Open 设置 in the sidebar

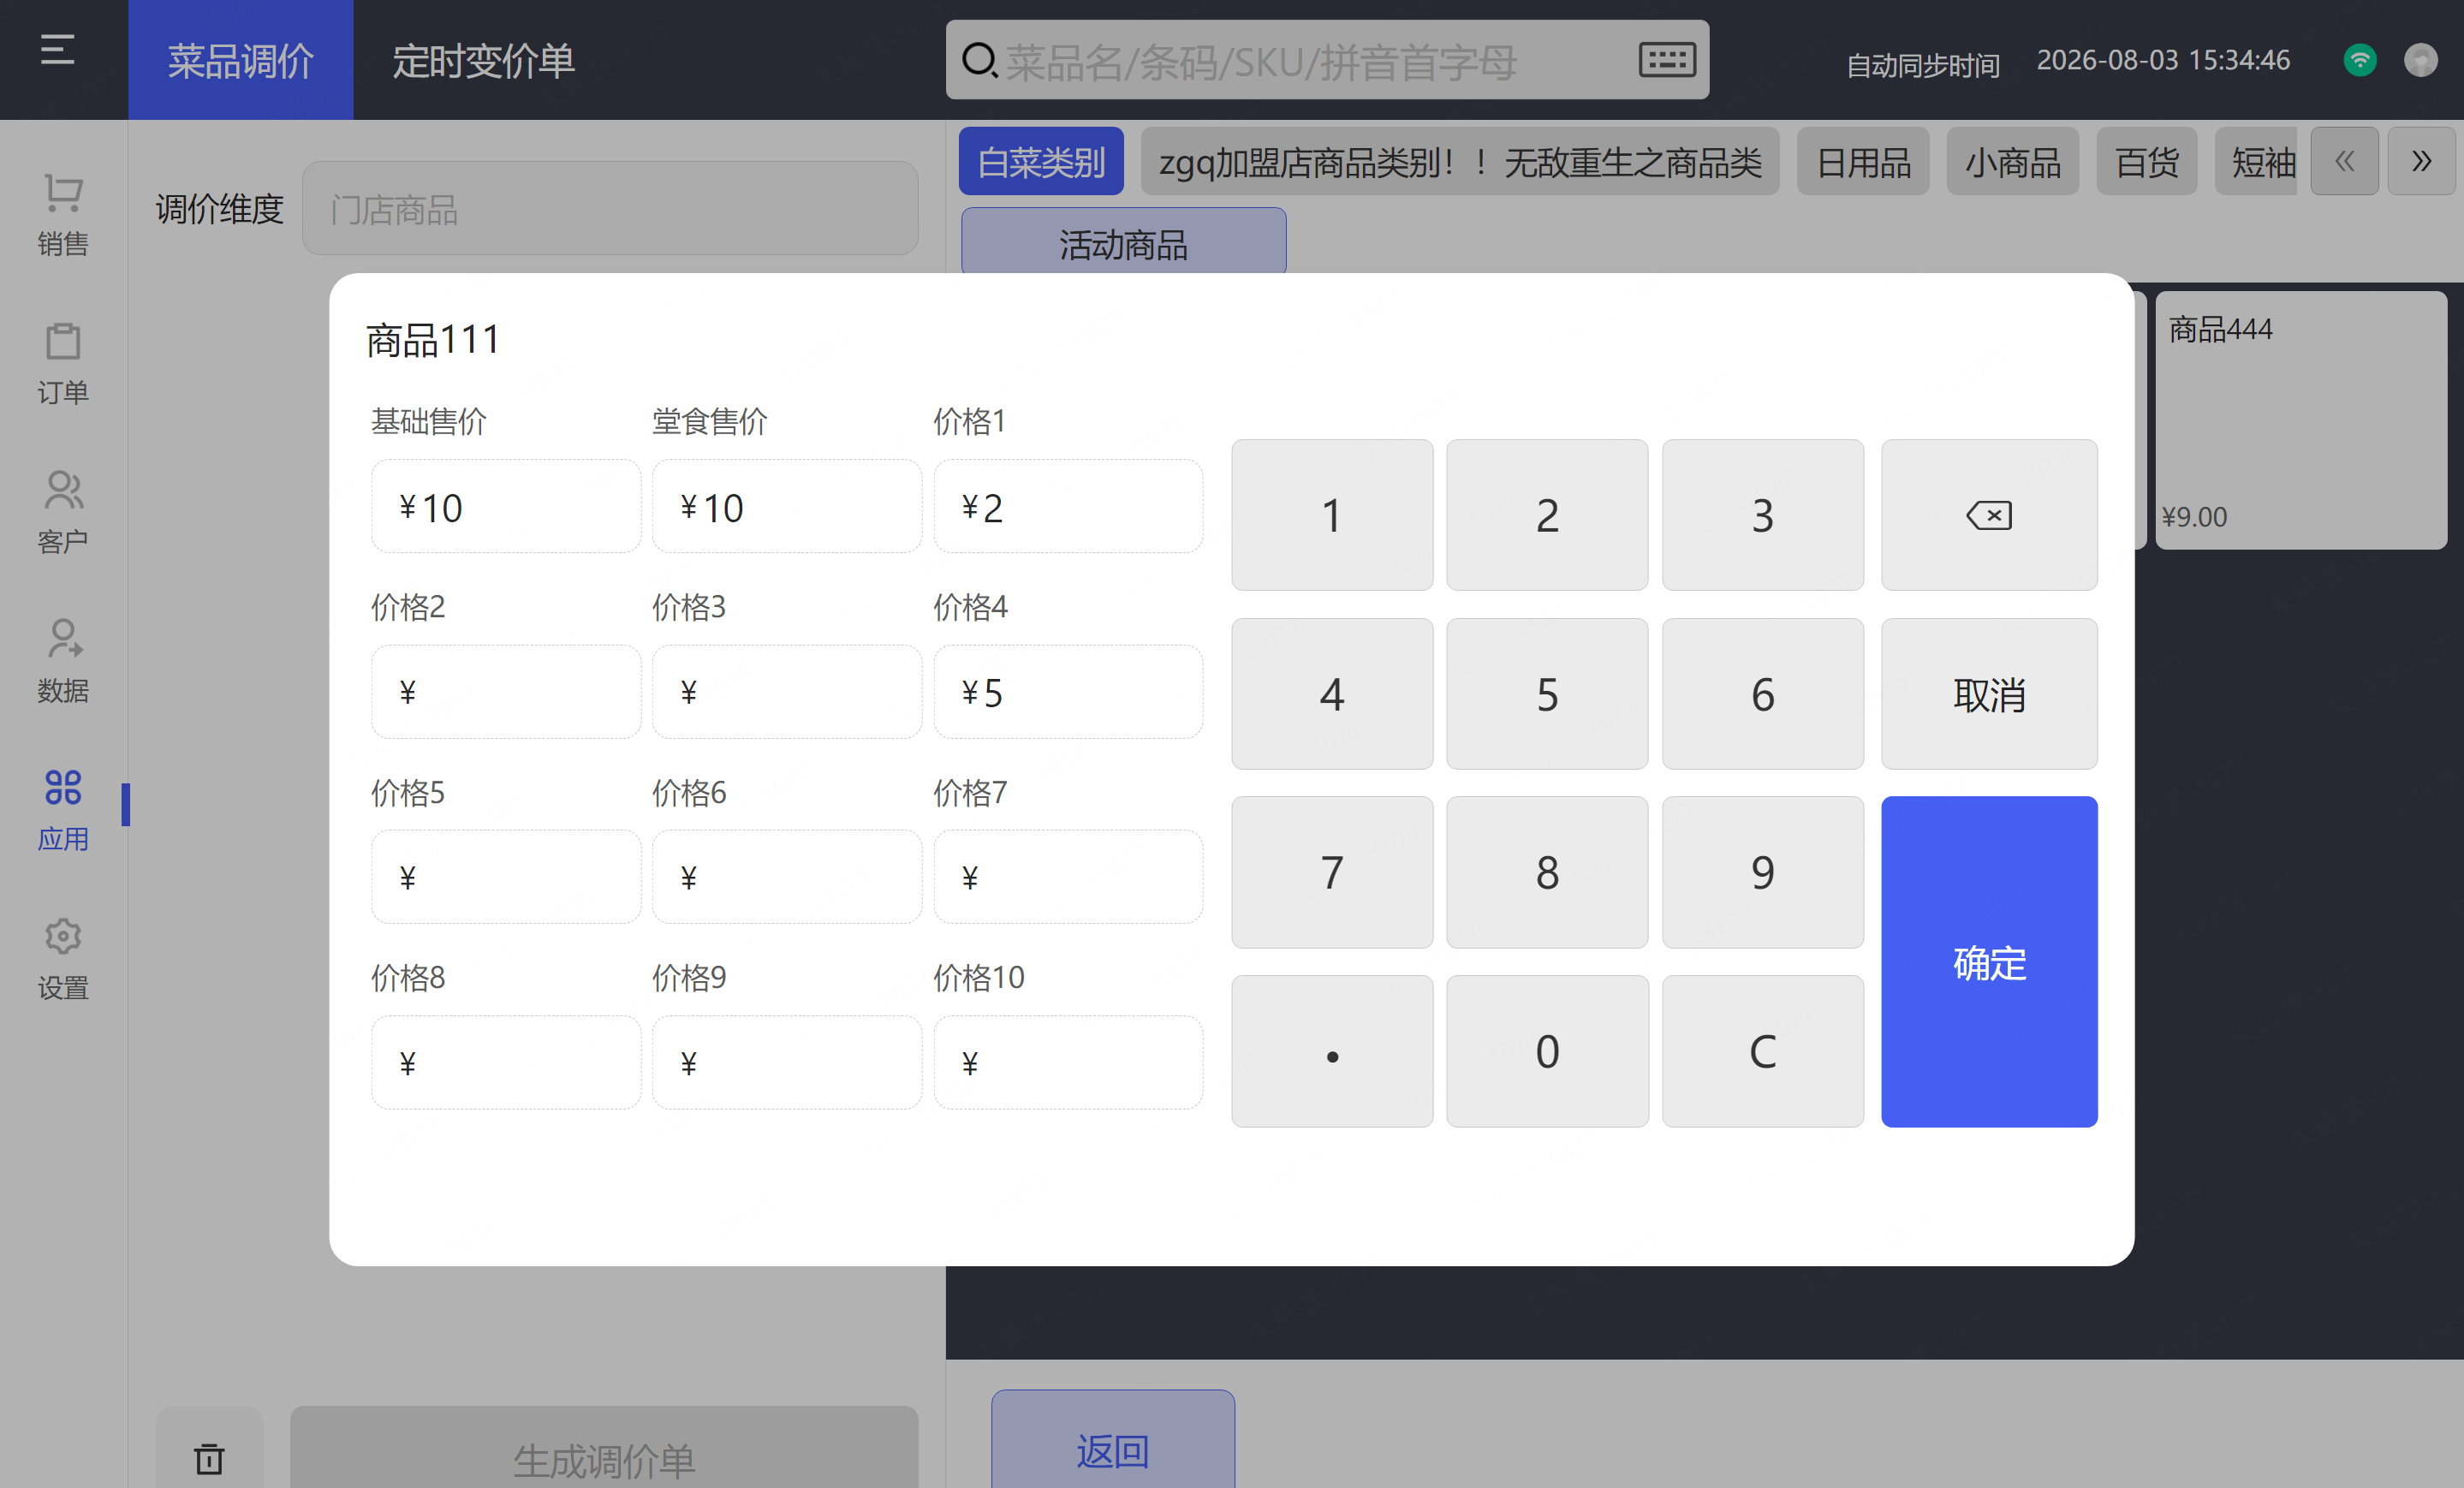[x=63, y=960]
